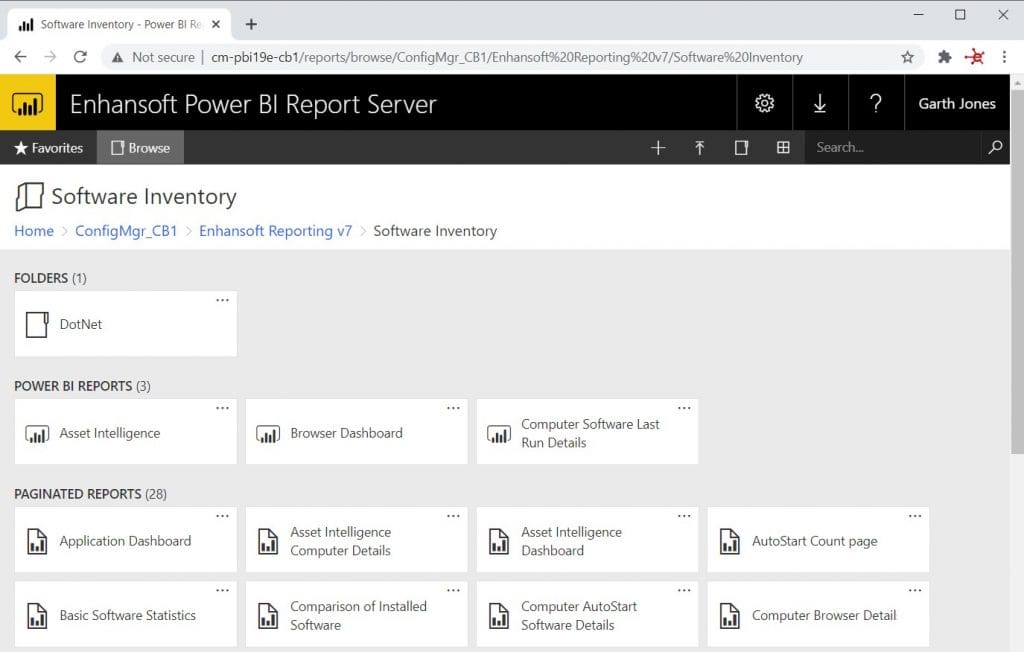Open Chrome's three-dot menu
The height and width of the screenshot is (652, 1024).
(1004, 57)
